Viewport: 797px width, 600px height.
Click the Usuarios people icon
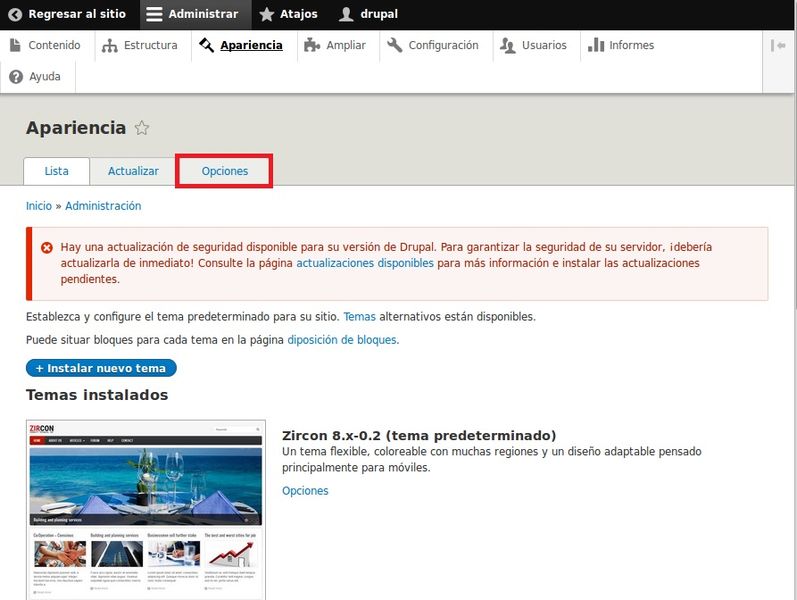(507, 46)
